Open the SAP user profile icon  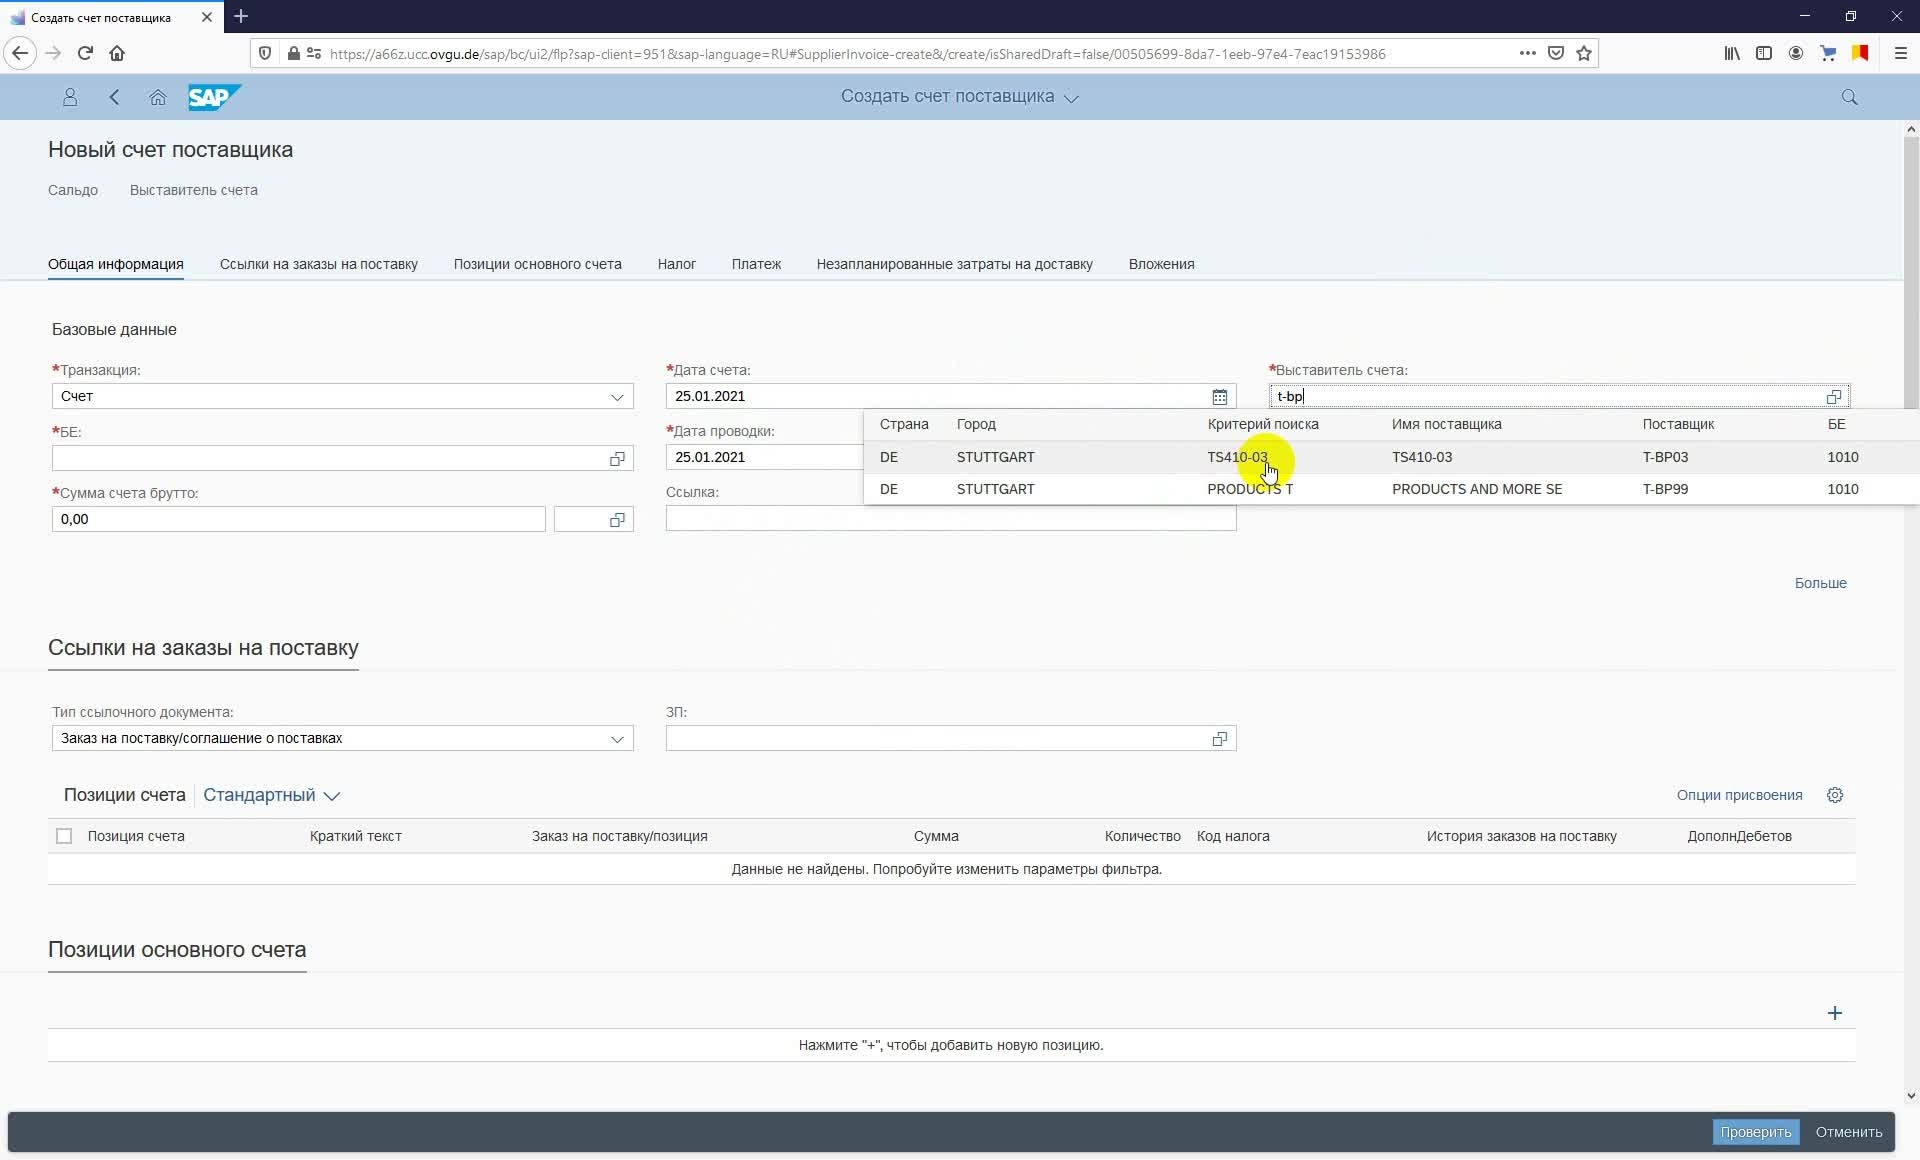(70, 97)
